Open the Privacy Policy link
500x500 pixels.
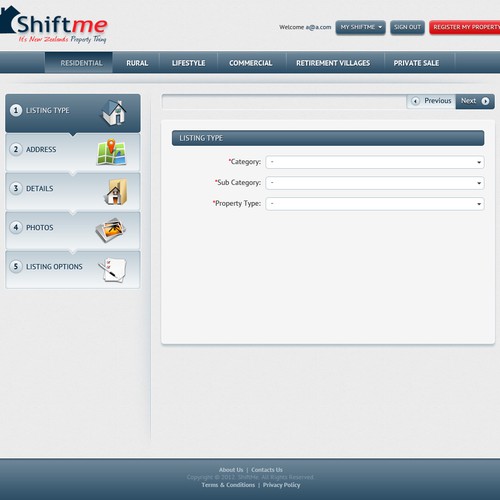tap(281, 485)
